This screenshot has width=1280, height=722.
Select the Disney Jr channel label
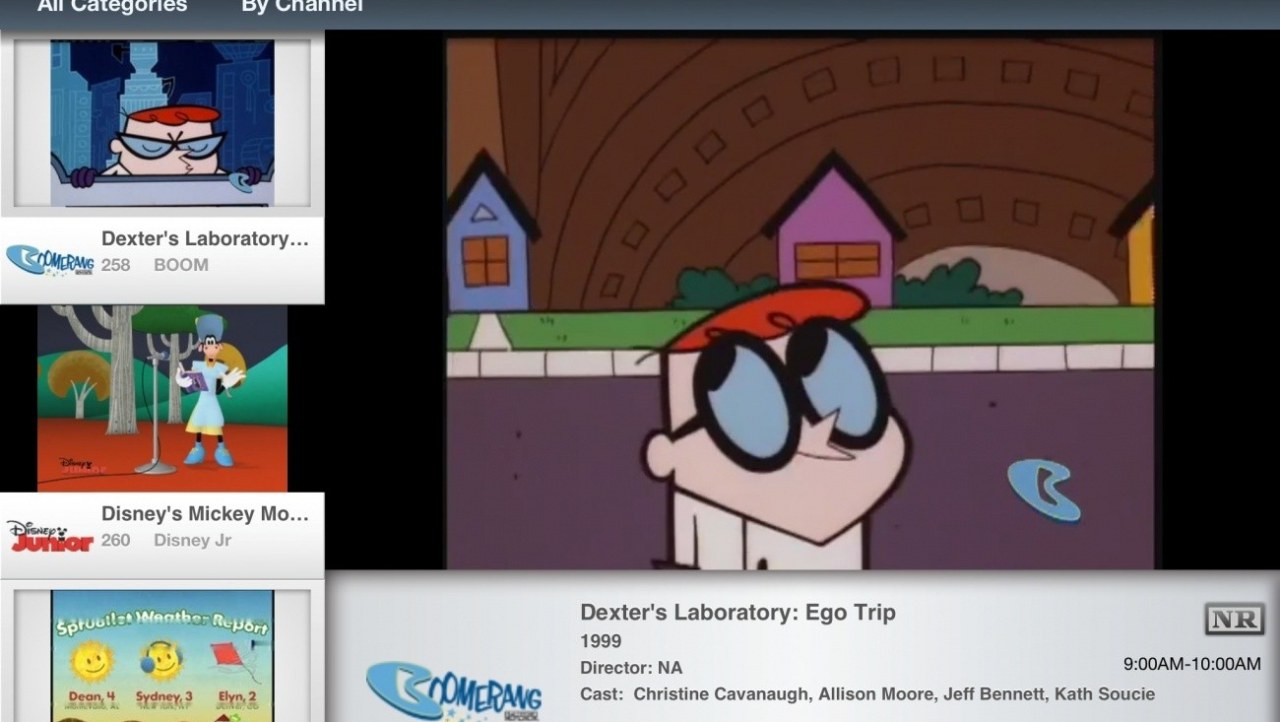192,540
